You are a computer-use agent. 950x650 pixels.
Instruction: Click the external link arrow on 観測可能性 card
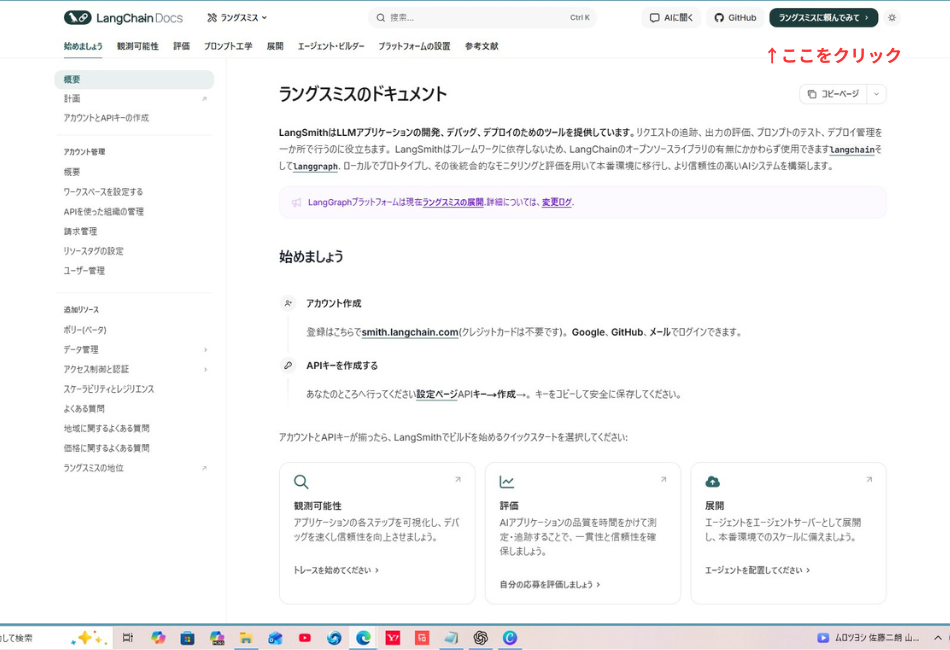(460, 478)
